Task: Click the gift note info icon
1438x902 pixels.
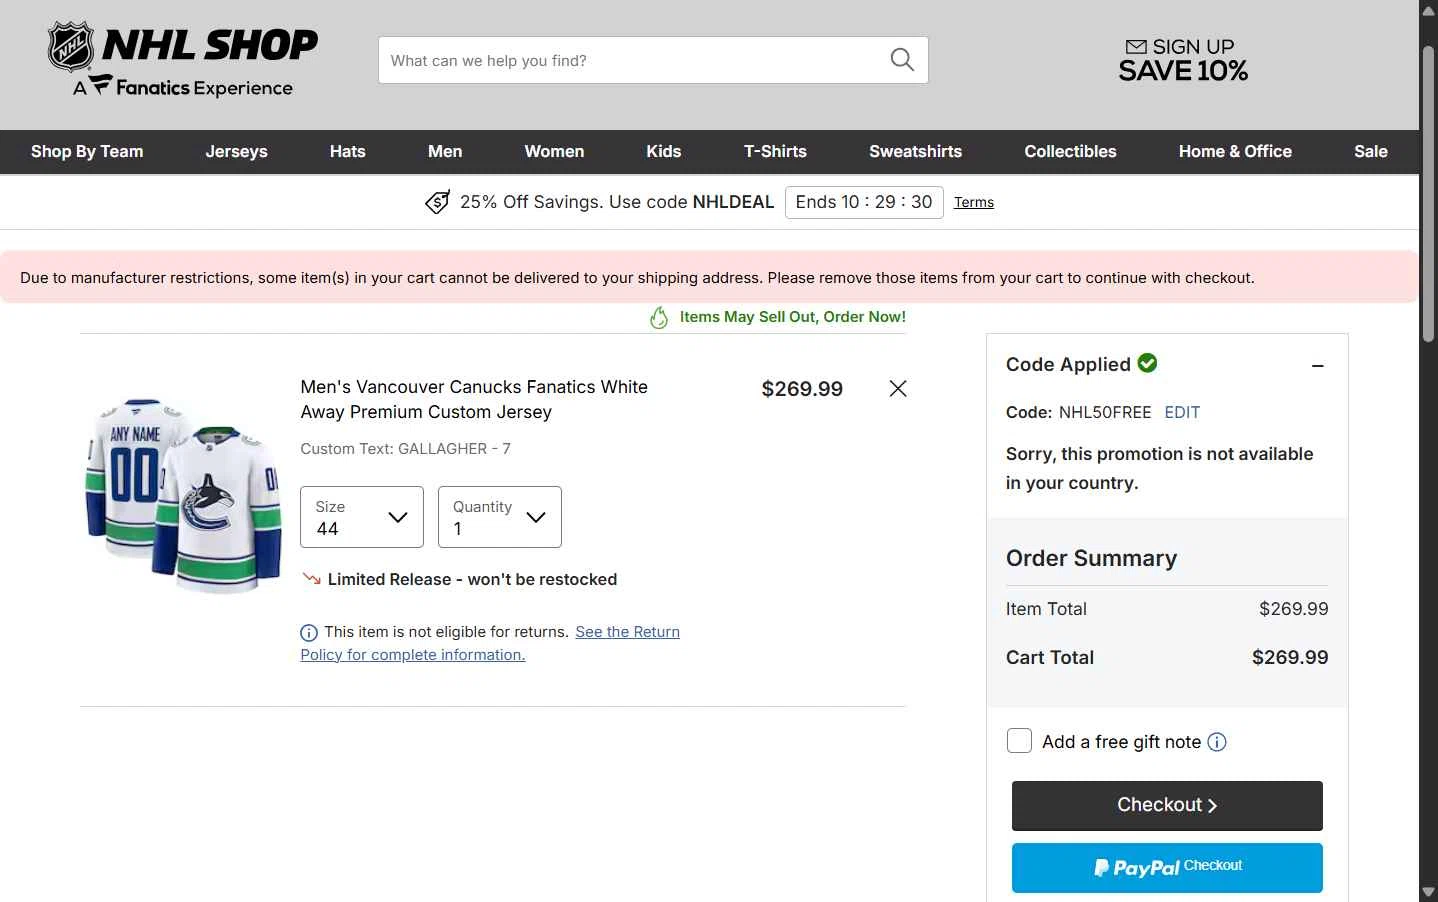Action: [1217, 742]
